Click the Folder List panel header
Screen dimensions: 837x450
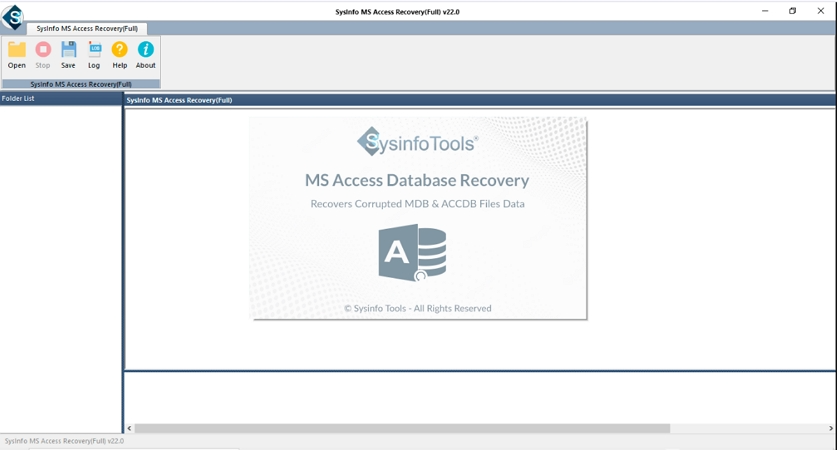click(61, 99)
